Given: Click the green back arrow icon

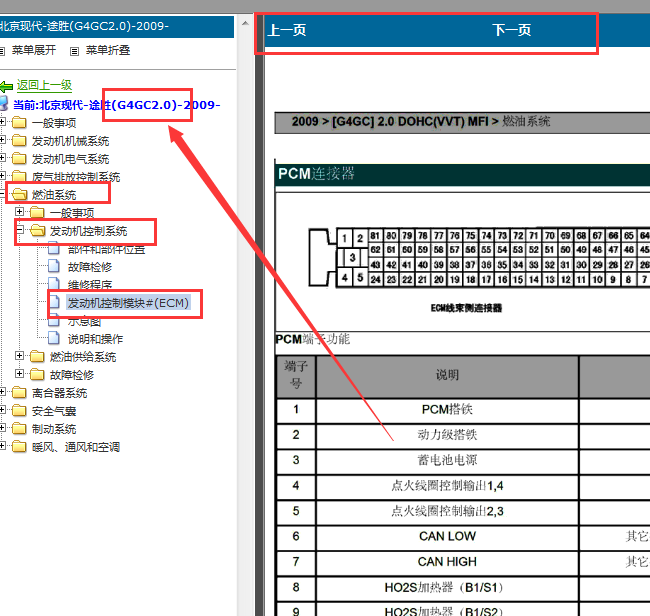Looking at the screenshot, I should 6,86.
